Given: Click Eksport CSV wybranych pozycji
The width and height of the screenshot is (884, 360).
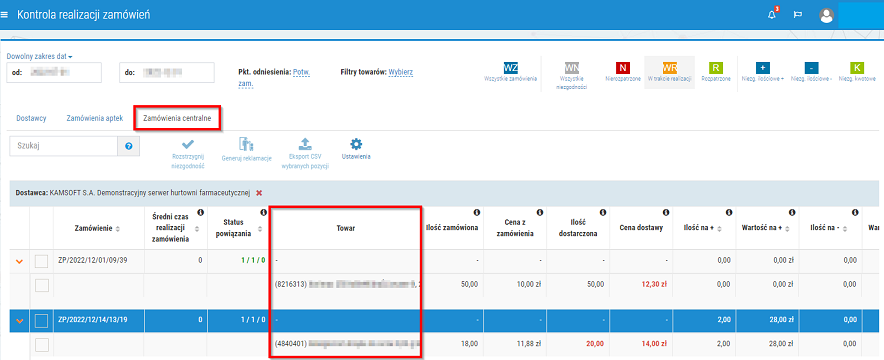Looking at the screenshot, I should 304,153.
